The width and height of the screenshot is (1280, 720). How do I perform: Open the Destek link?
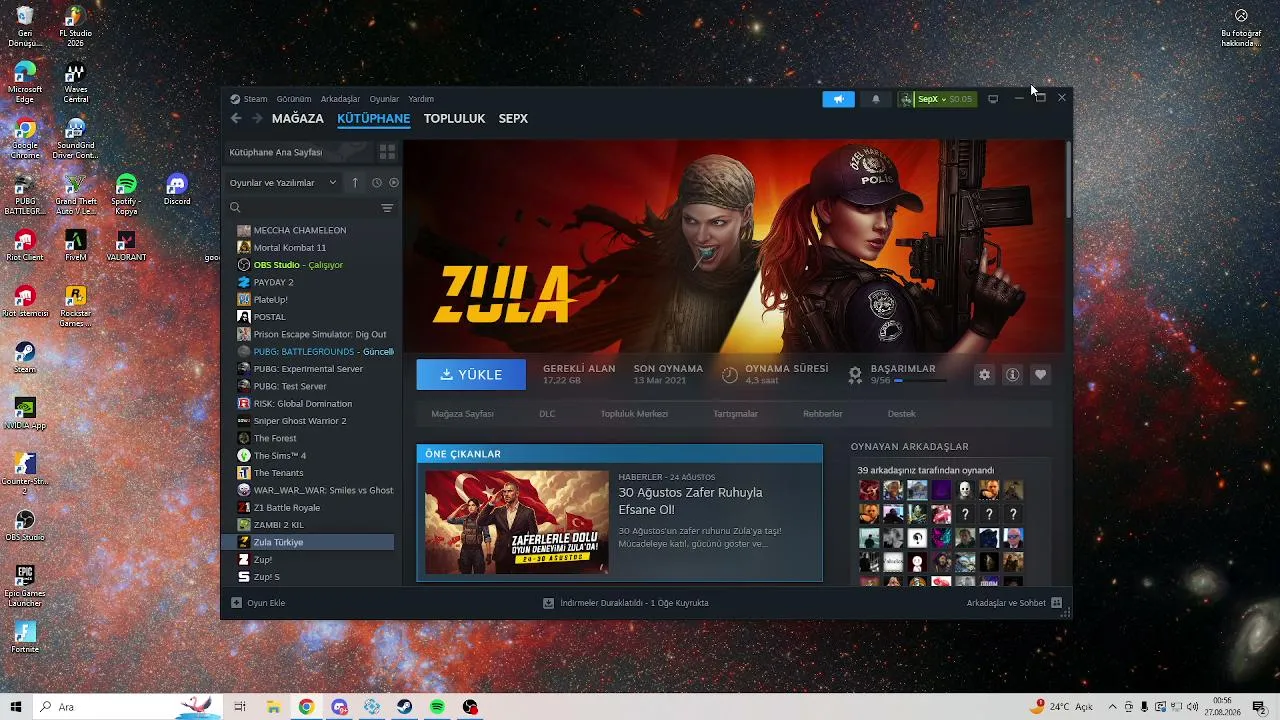901,414
